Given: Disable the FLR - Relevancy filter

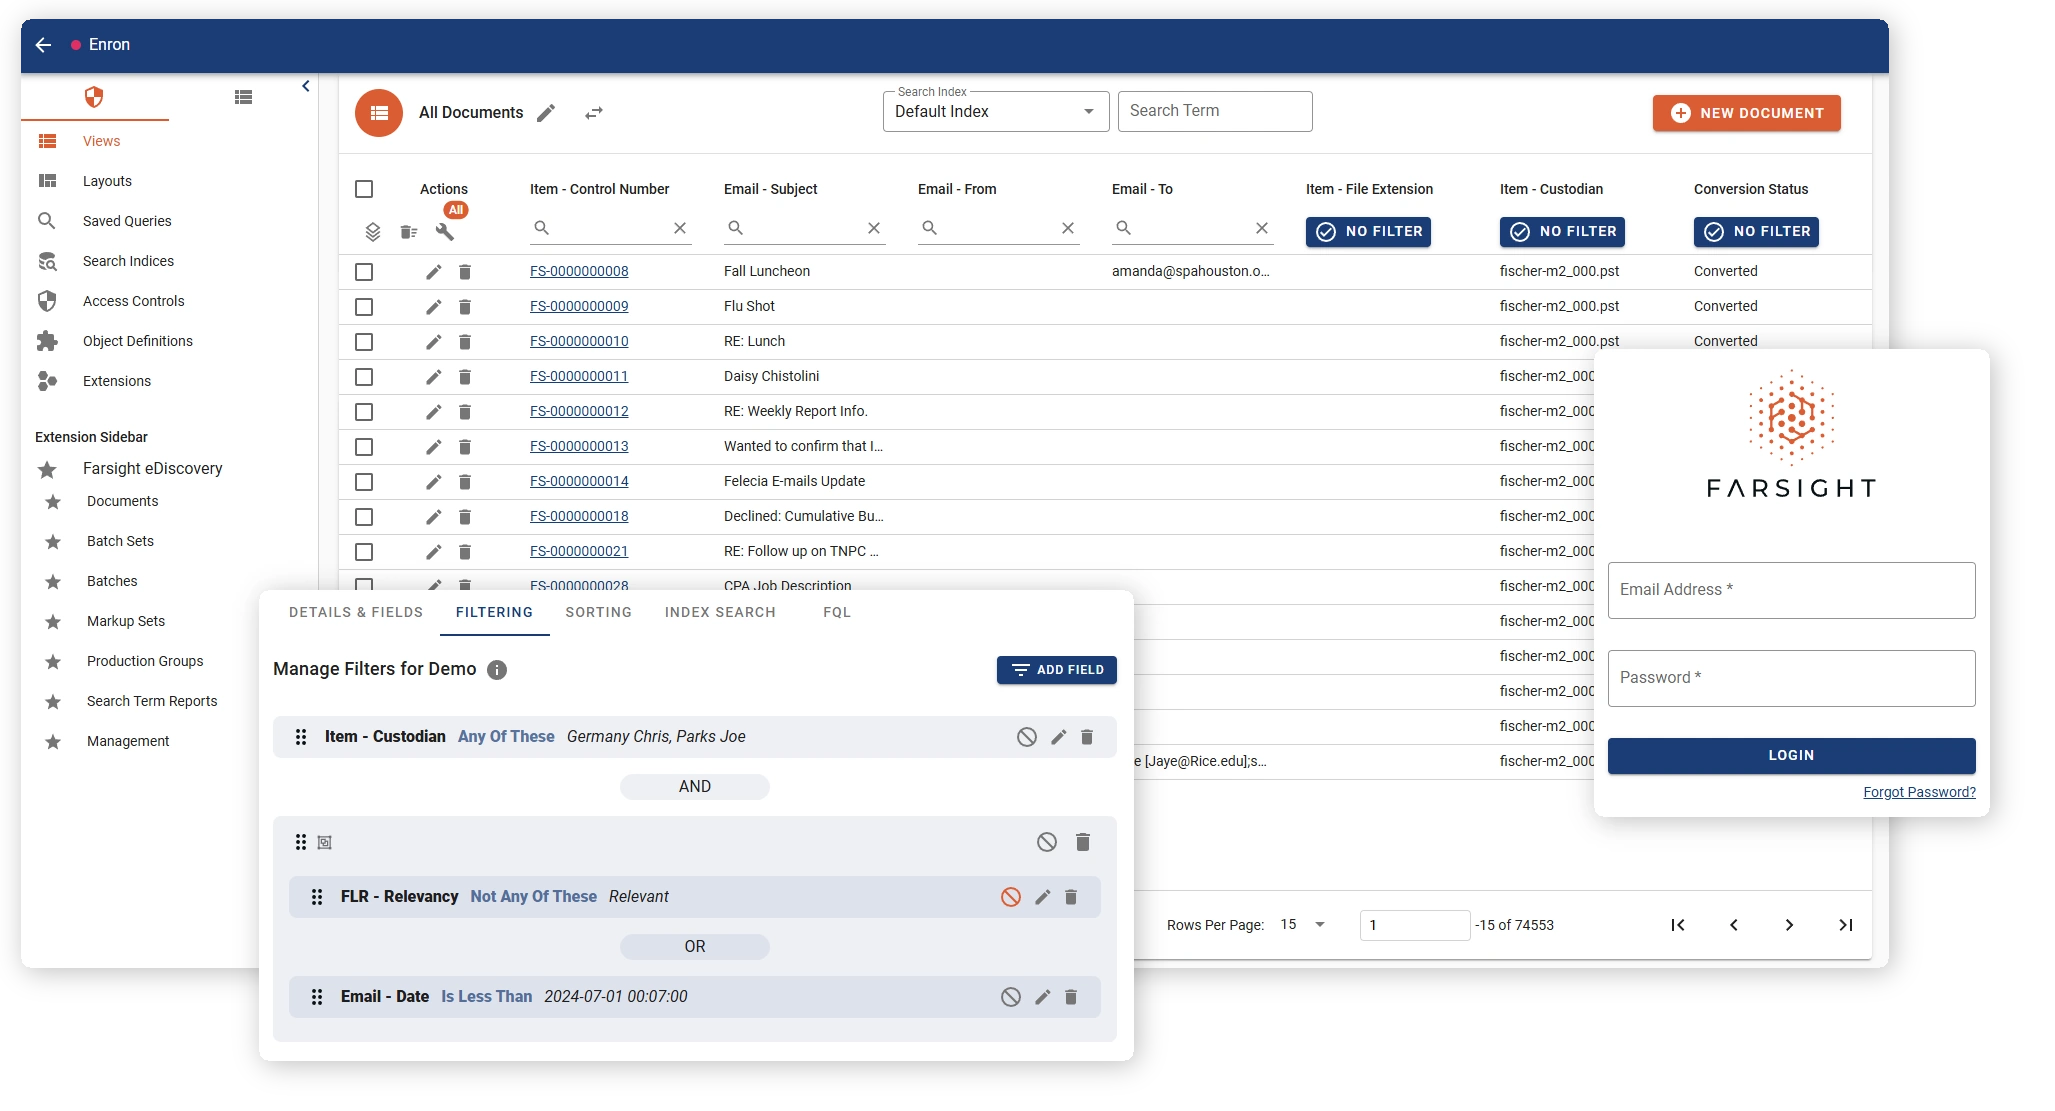Looking at the screenshot, I should 1009,897.
